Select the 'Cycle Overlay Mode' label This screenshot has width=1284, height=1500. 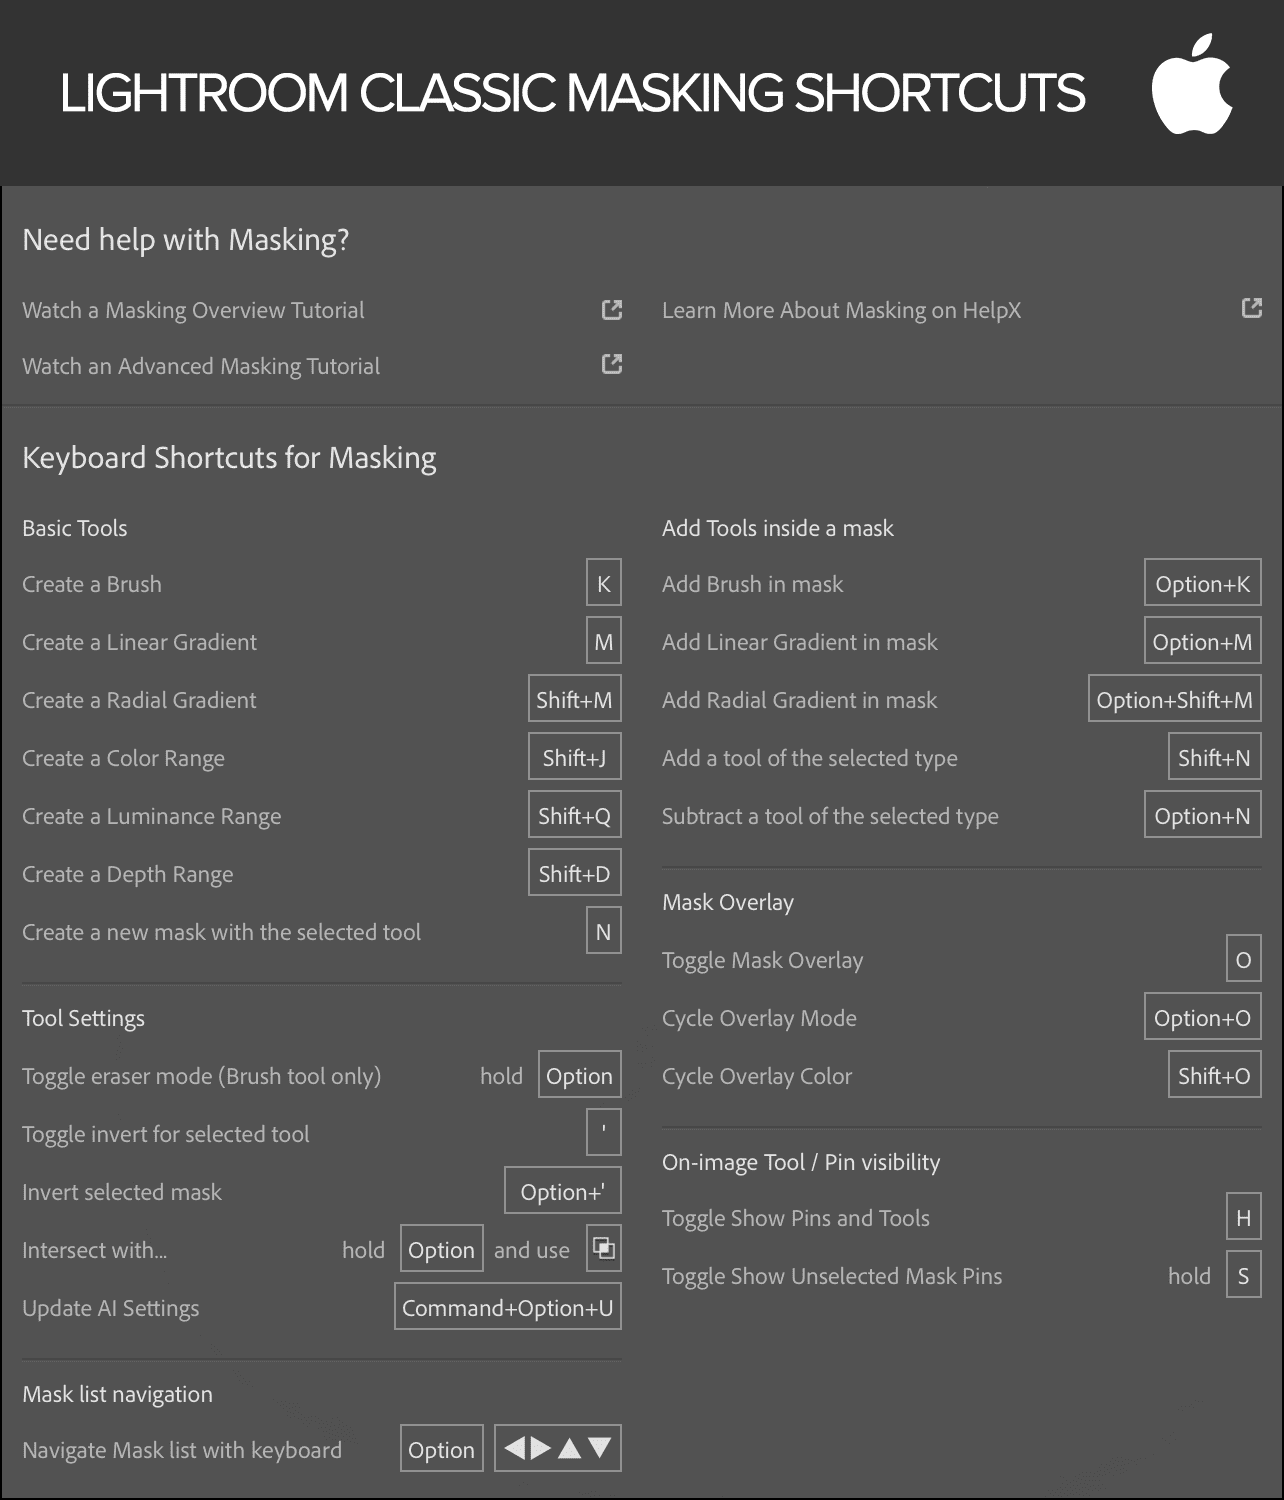pos(760,1018)
